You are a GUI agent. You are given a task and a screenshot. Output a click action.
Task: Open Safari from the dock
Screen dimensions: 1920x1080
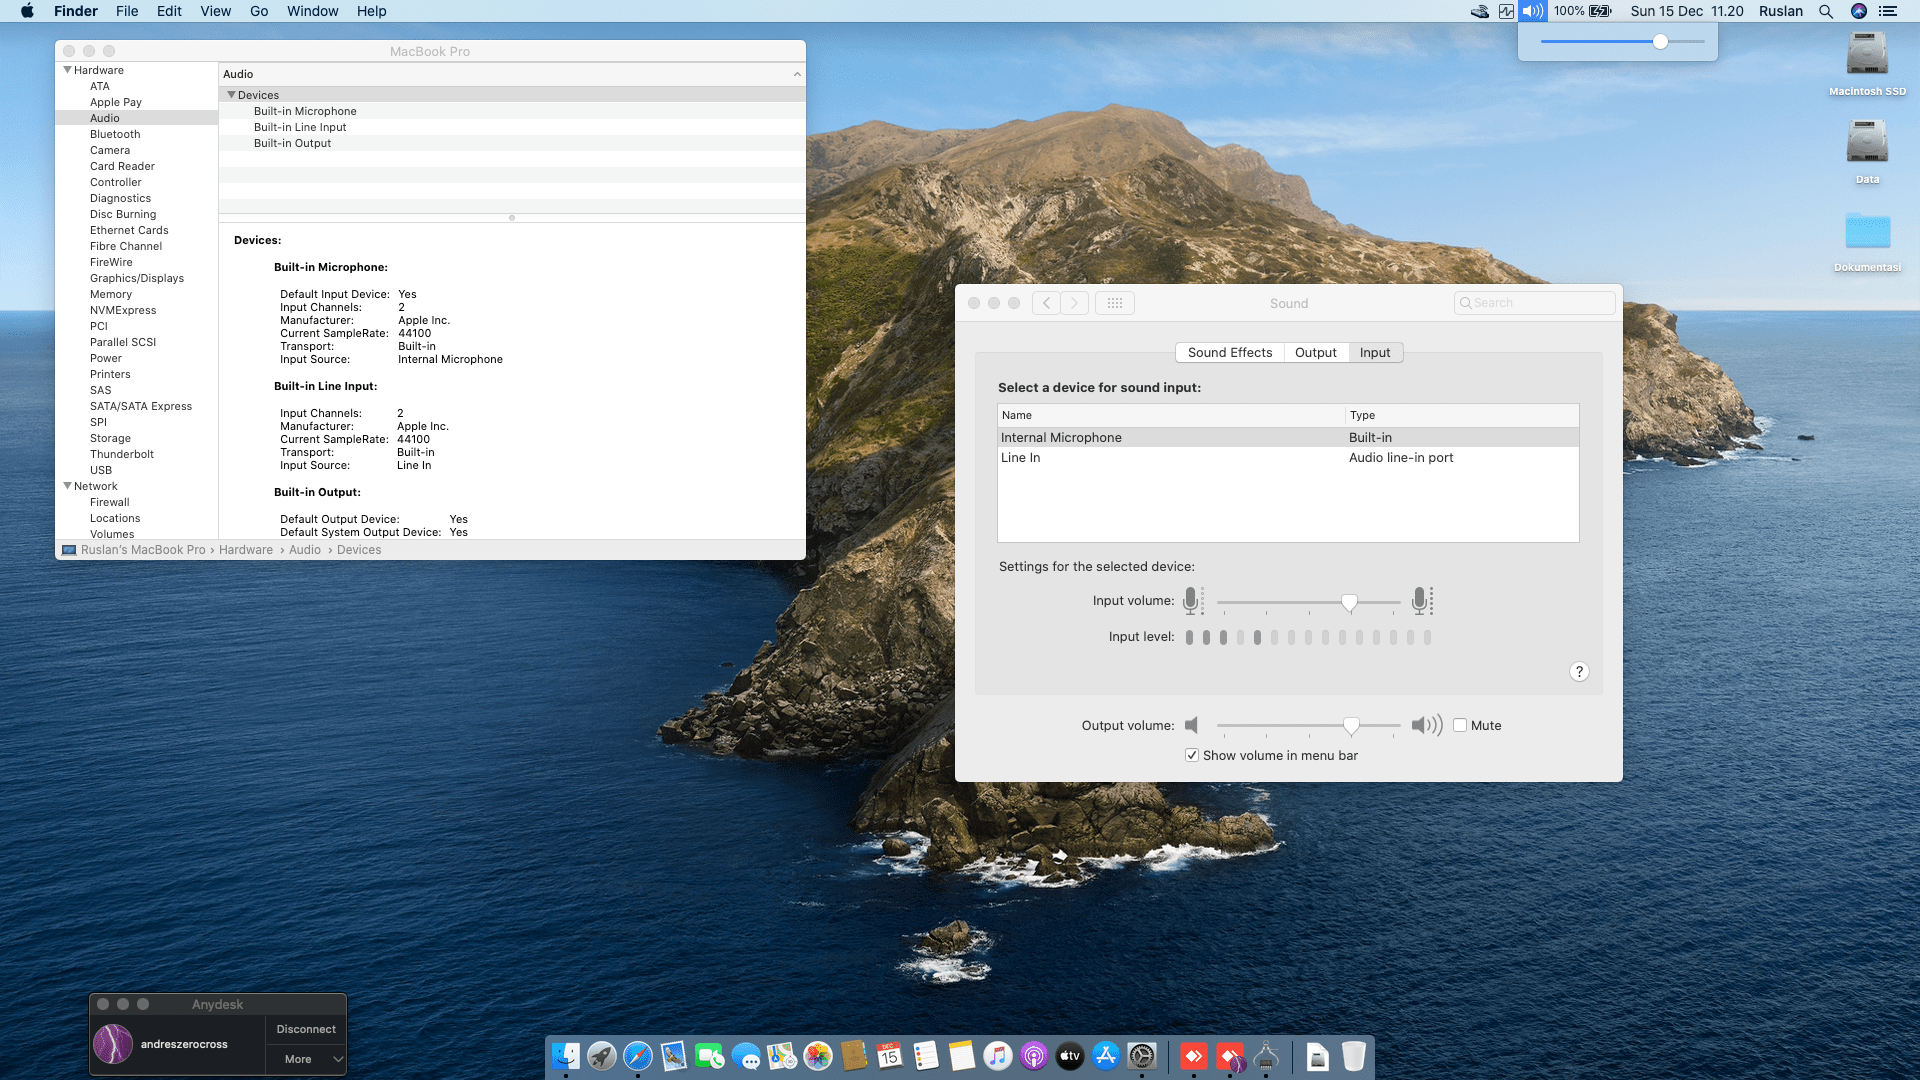(x=638, y=1056)
